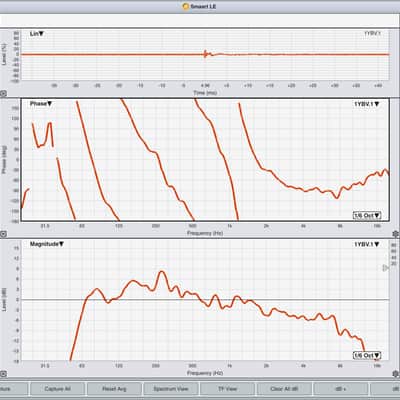Image resolution: width=400 pixels, height=400 pixels.
Task: Click the Smaart LE icon in the title bar
Action: [x=186, y=6]
